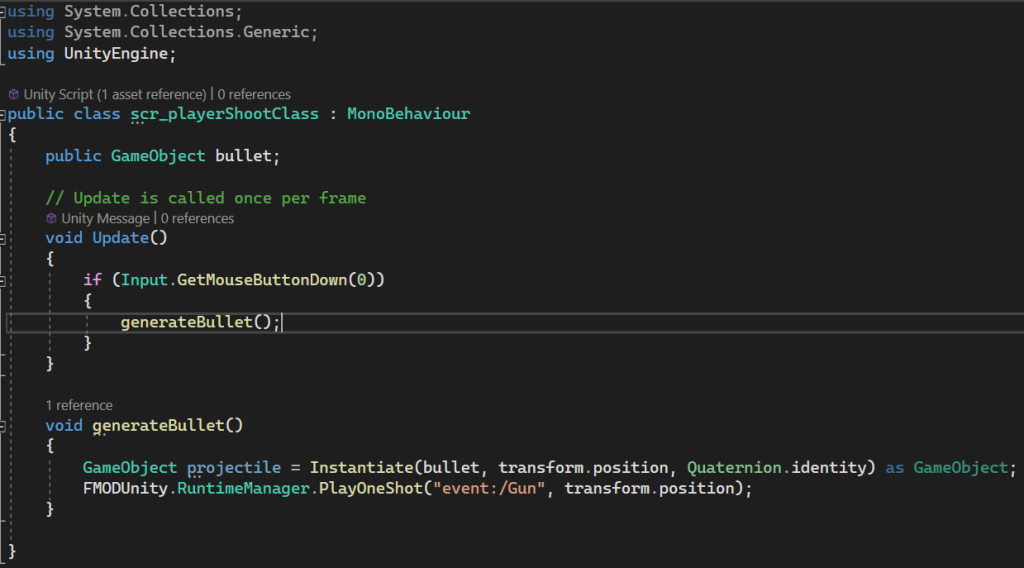
Task: Collapse the generateBullet method definition block
Action: [4, 426]
